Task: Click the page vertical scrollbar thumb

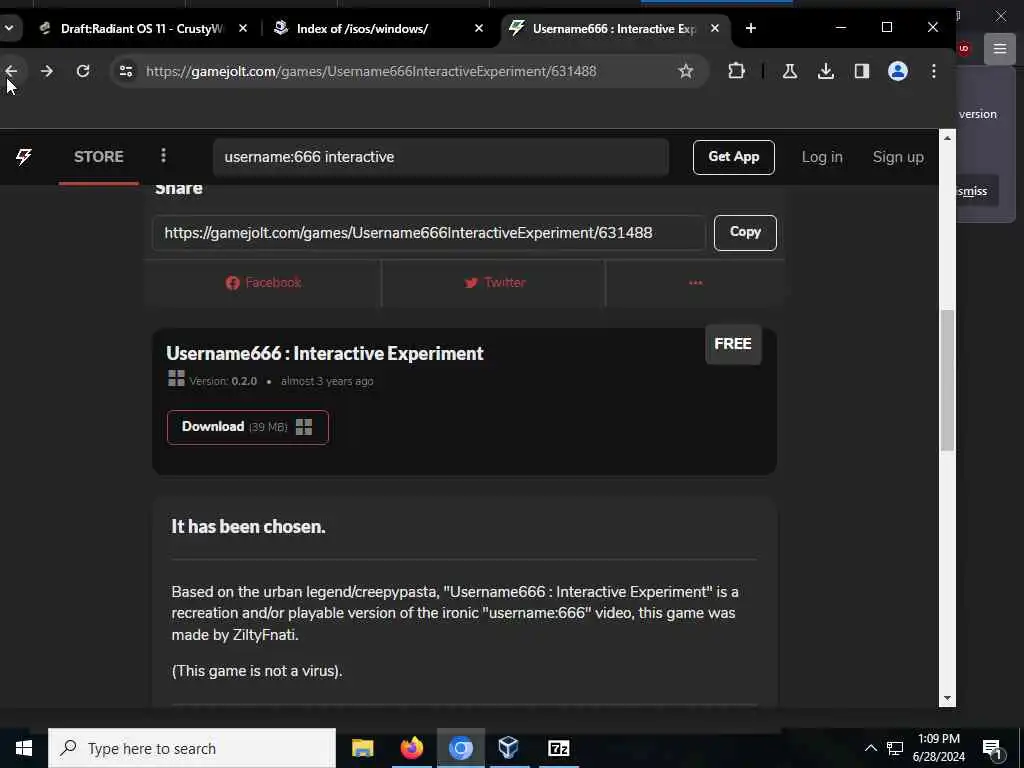Action: (947, 380)
